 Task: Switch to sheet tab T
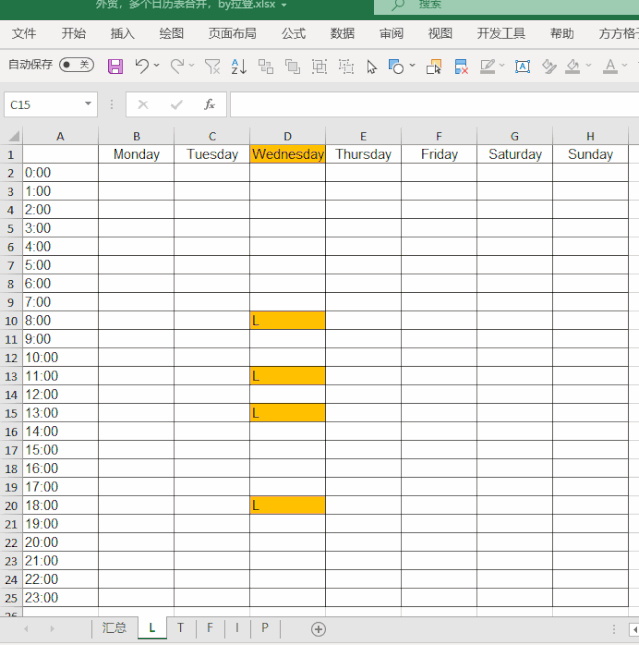point(180,628)
